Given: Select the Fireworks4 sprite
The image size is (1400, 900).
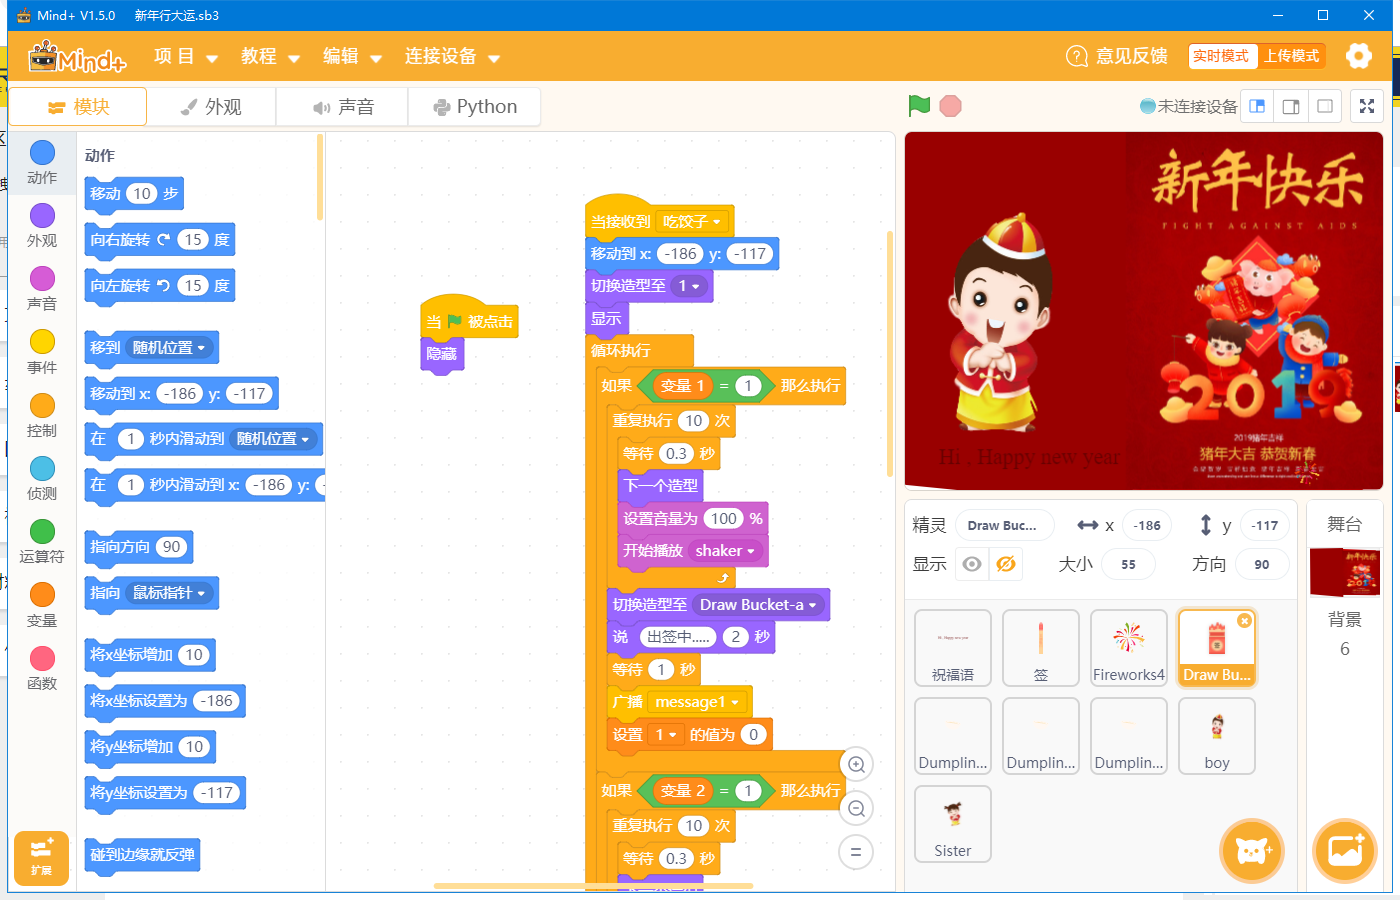Looking at the screenshot, I should (x=1129, y=648).
